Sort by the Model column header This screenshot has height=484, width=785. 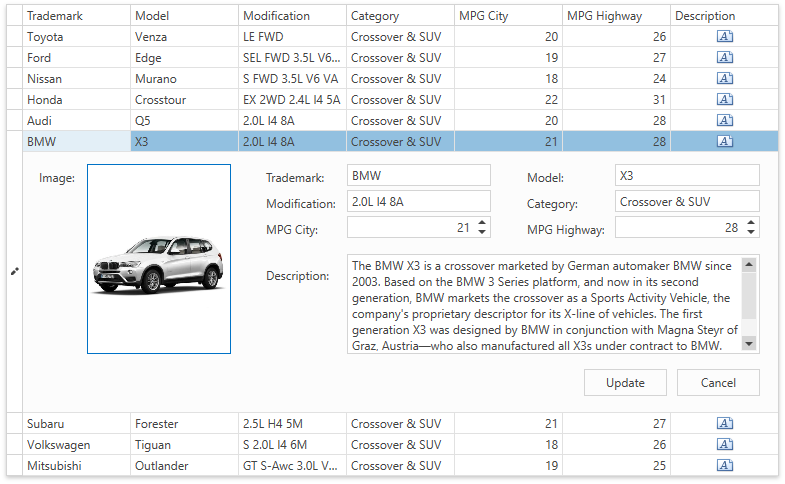tap(184, 16)
